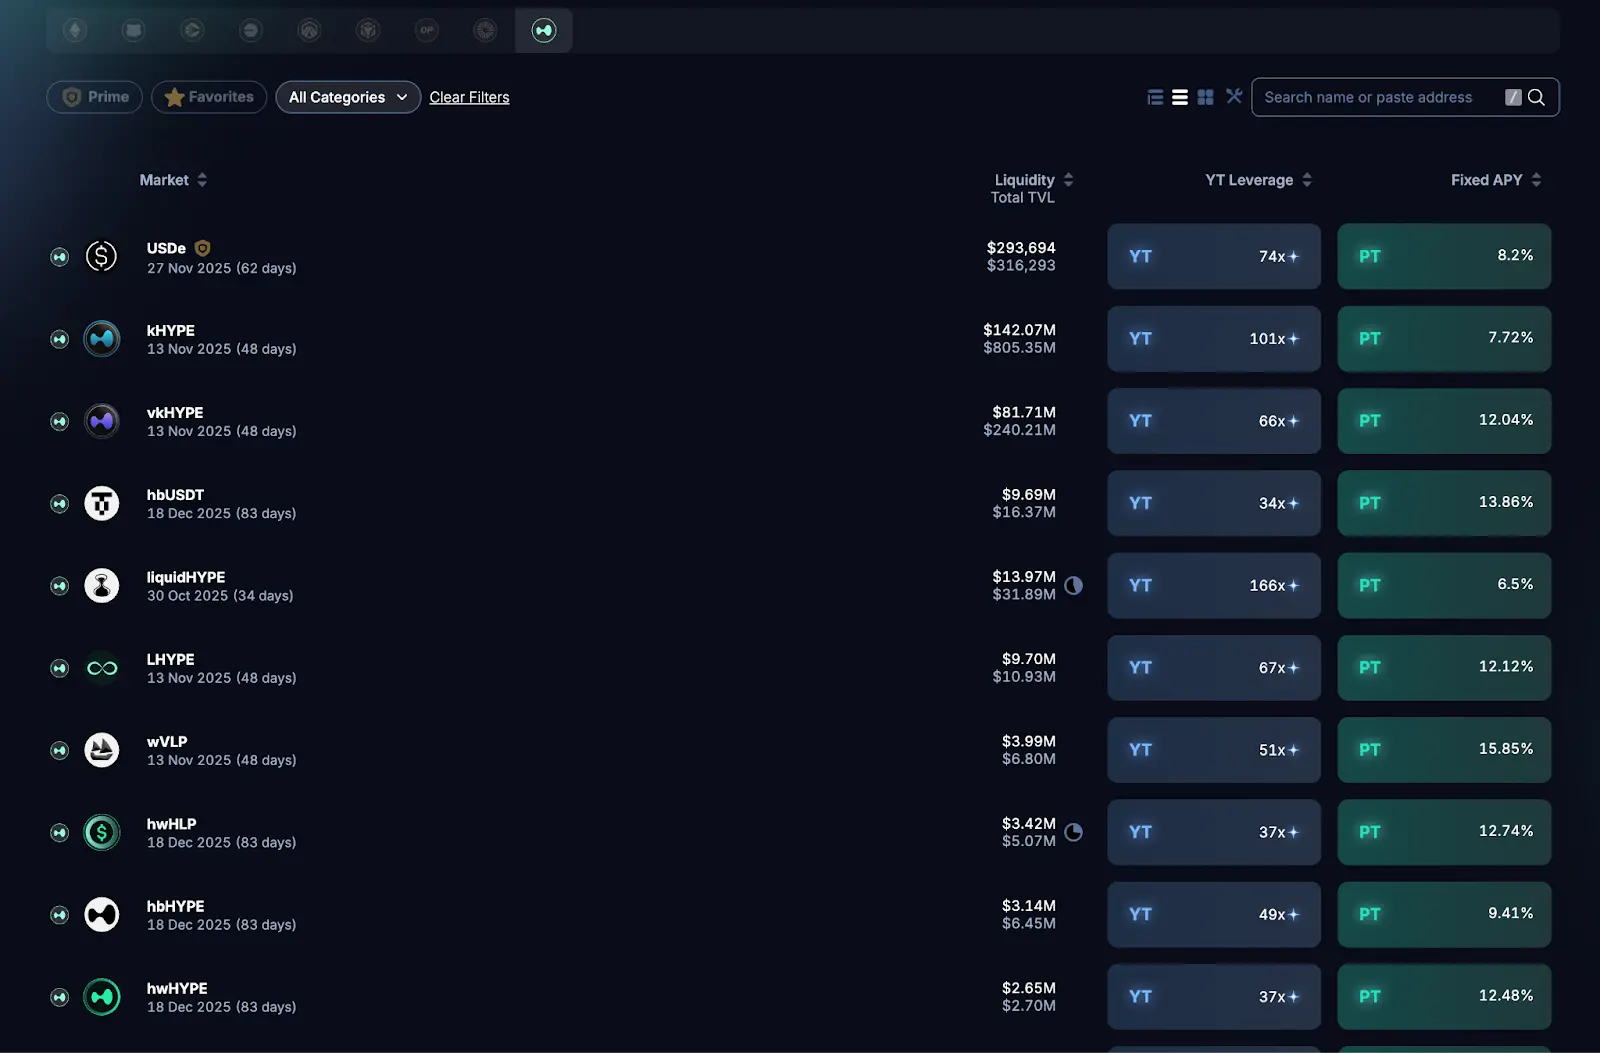Click the shield badge next to USDe
This screenshot has height=1053, width=1600.
202,248
